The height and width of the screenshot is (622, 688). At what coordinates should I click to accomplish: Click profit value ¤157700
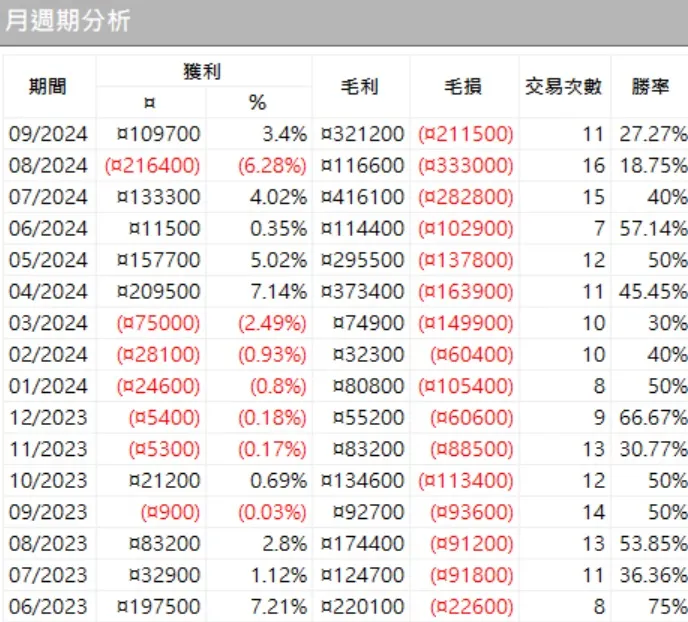(x=158, y=260)
